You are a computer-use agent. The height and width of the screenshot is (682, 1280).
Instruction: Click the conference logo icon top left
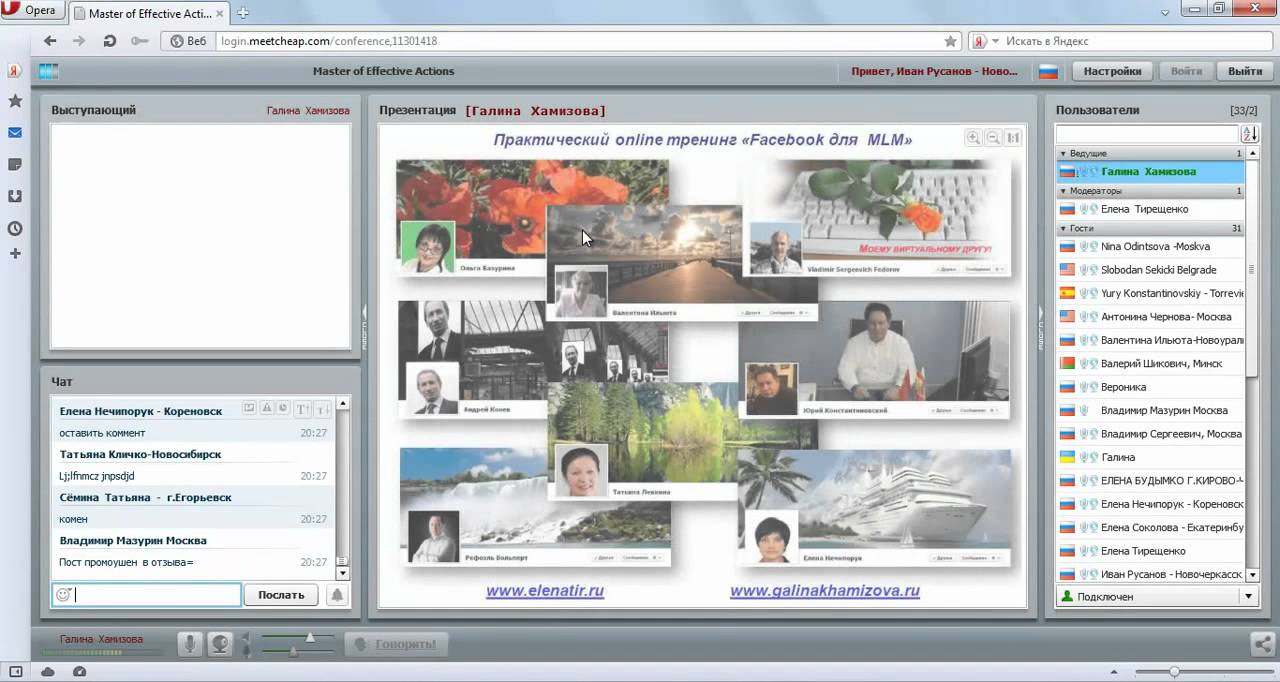(49, 71)
